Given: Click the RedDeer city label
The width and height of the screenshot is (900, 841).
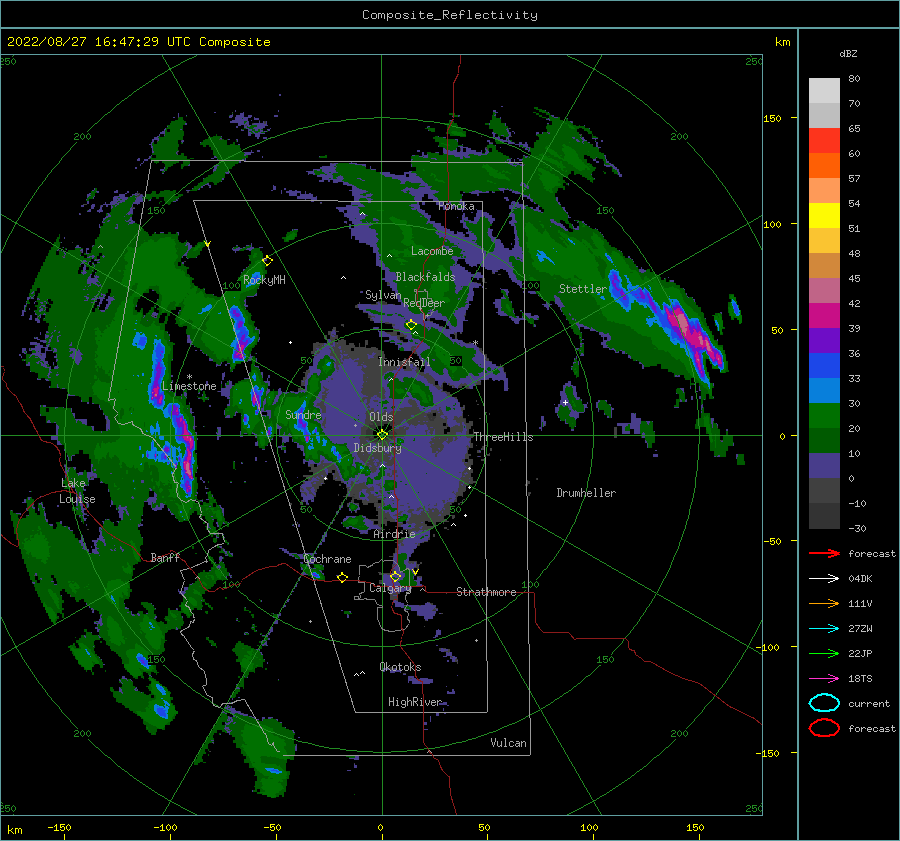Looking at the screenshot, I should [x=424, y=303].
